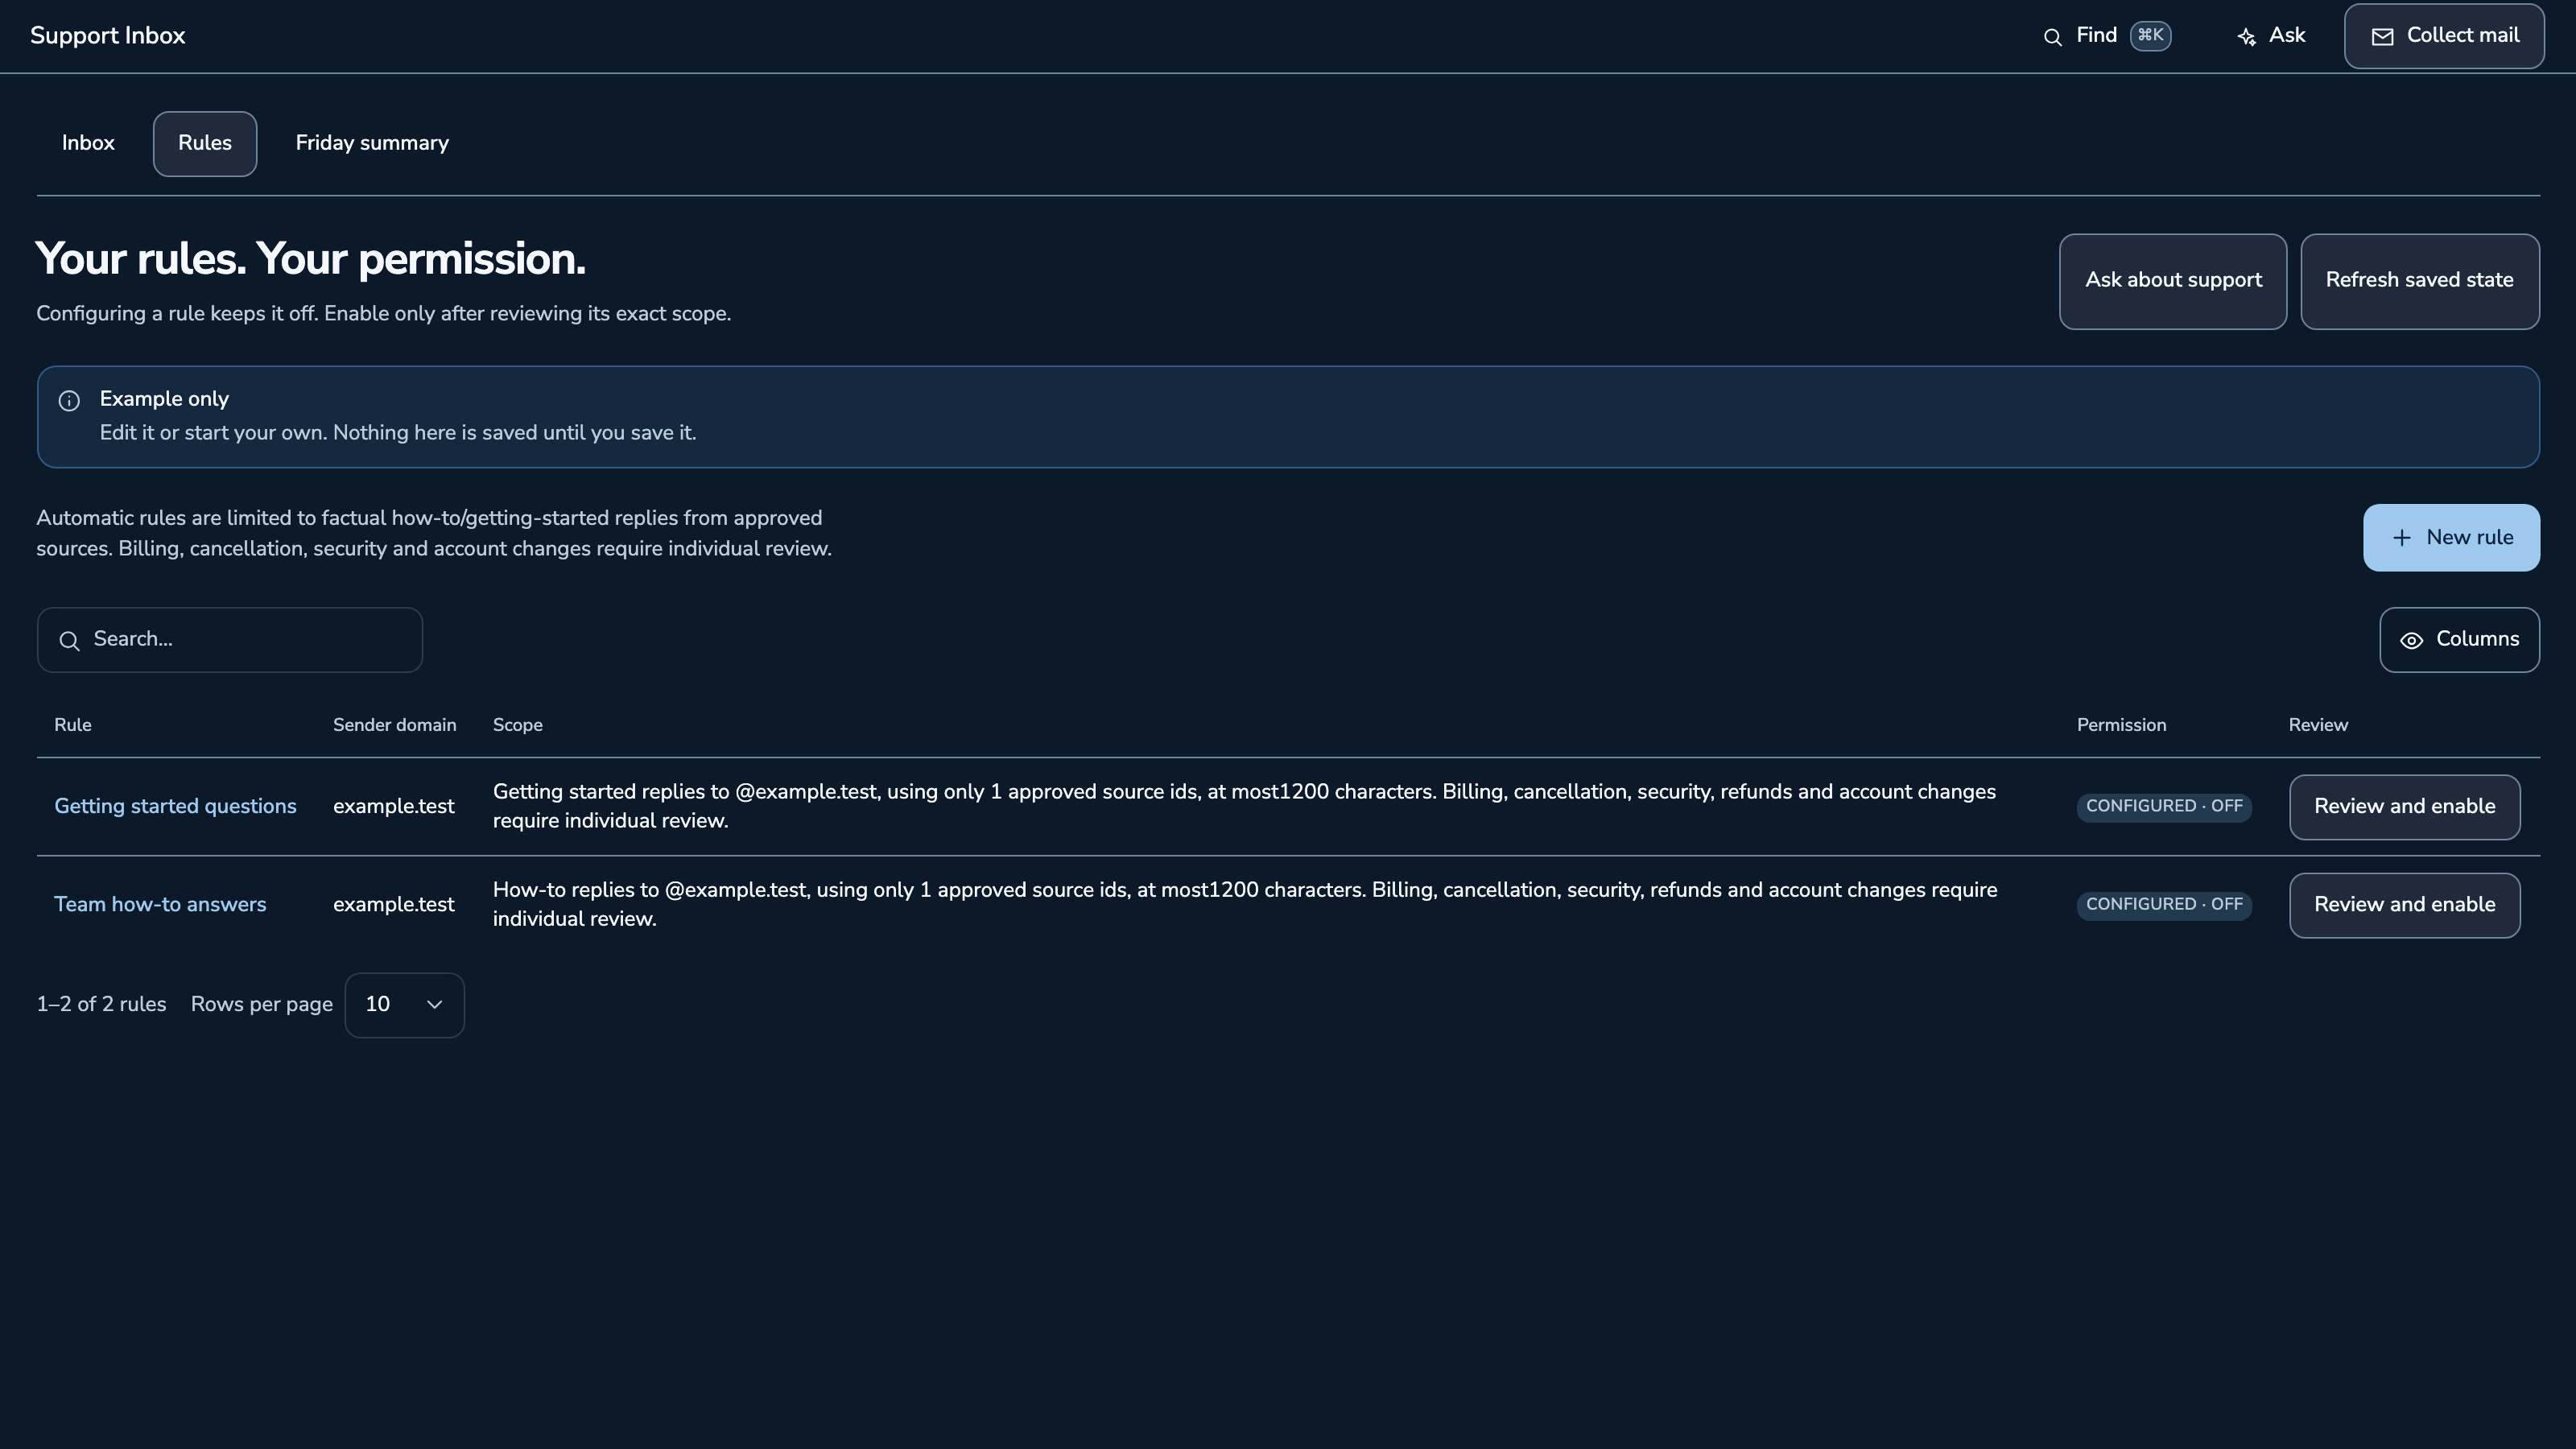The height and width of the screenshot is (1449, 2576).
Task: Click the Collect mail button
Action: [x=2444, y=36]
